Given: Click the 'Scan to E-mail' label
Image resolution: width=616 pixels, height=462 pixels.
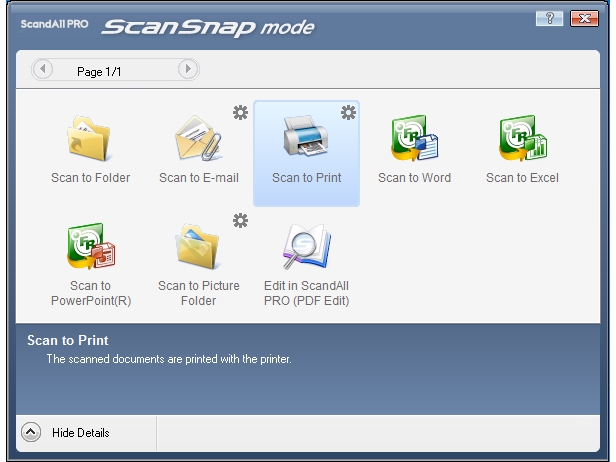Looking at the screenshot, I should point(199,178).
